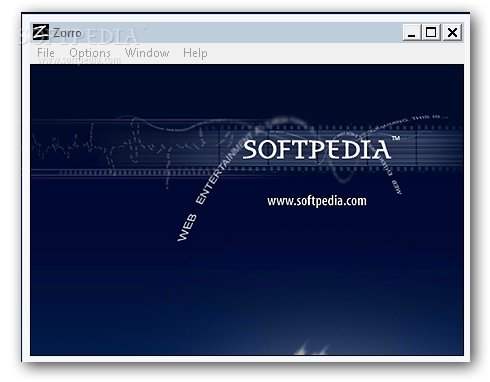Open the File menu
This screenshot has width=490, height=382.
(46, 53)
